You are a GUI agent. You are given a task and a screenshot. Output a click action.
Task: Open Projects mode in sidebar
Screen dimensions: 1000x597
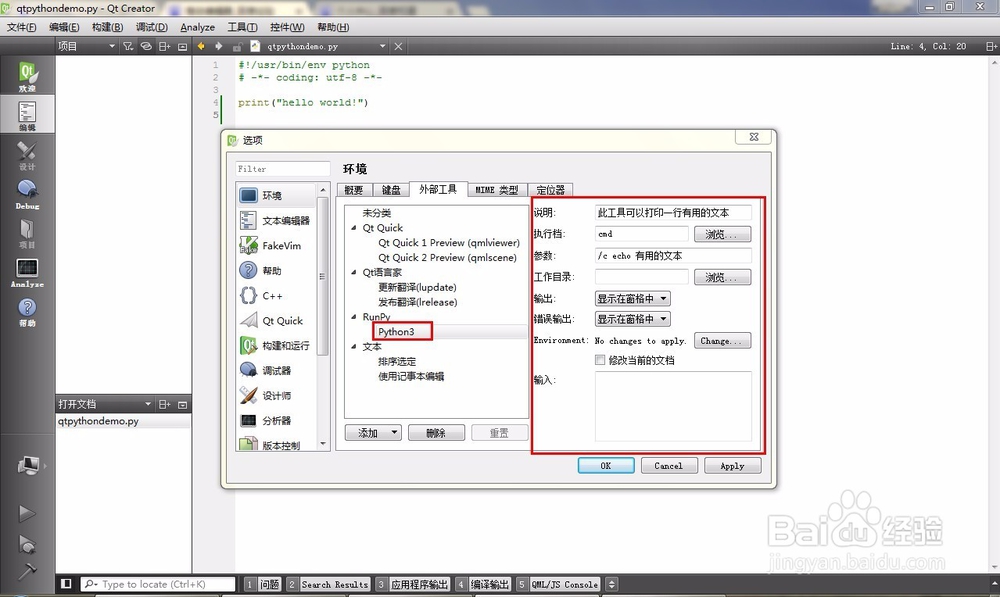tap(27, 233)
